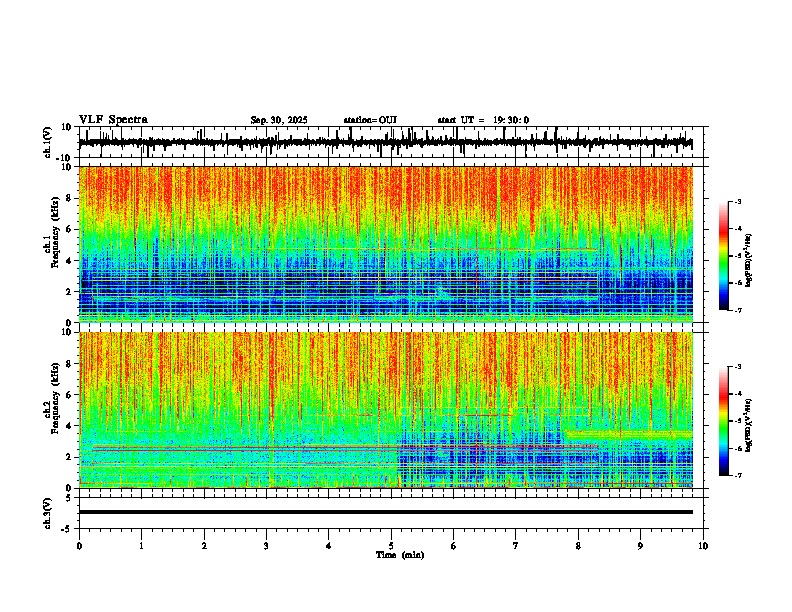Click ch.1 "Frequency (kHz)" axis label
Viewport: 792px width, 612px height.
pos(55,232)
